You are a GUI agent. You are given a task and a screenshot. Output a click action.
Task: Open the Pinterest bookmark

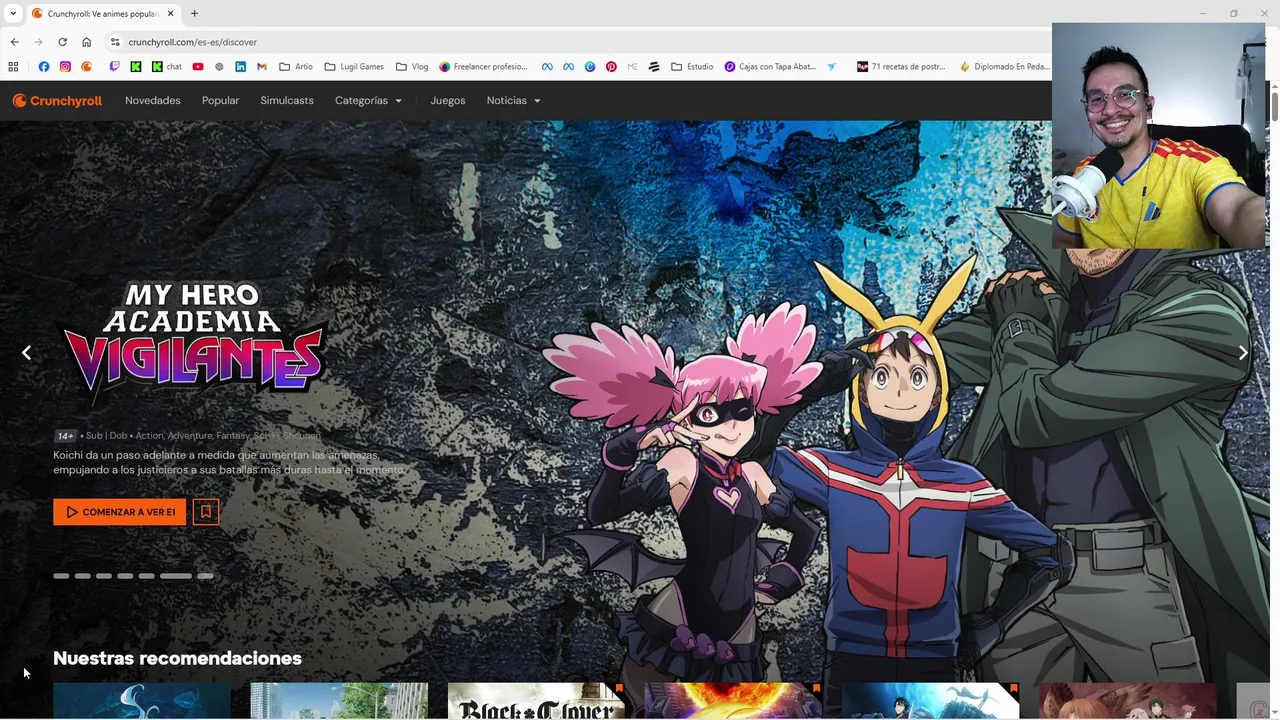(x=611, y=67)
